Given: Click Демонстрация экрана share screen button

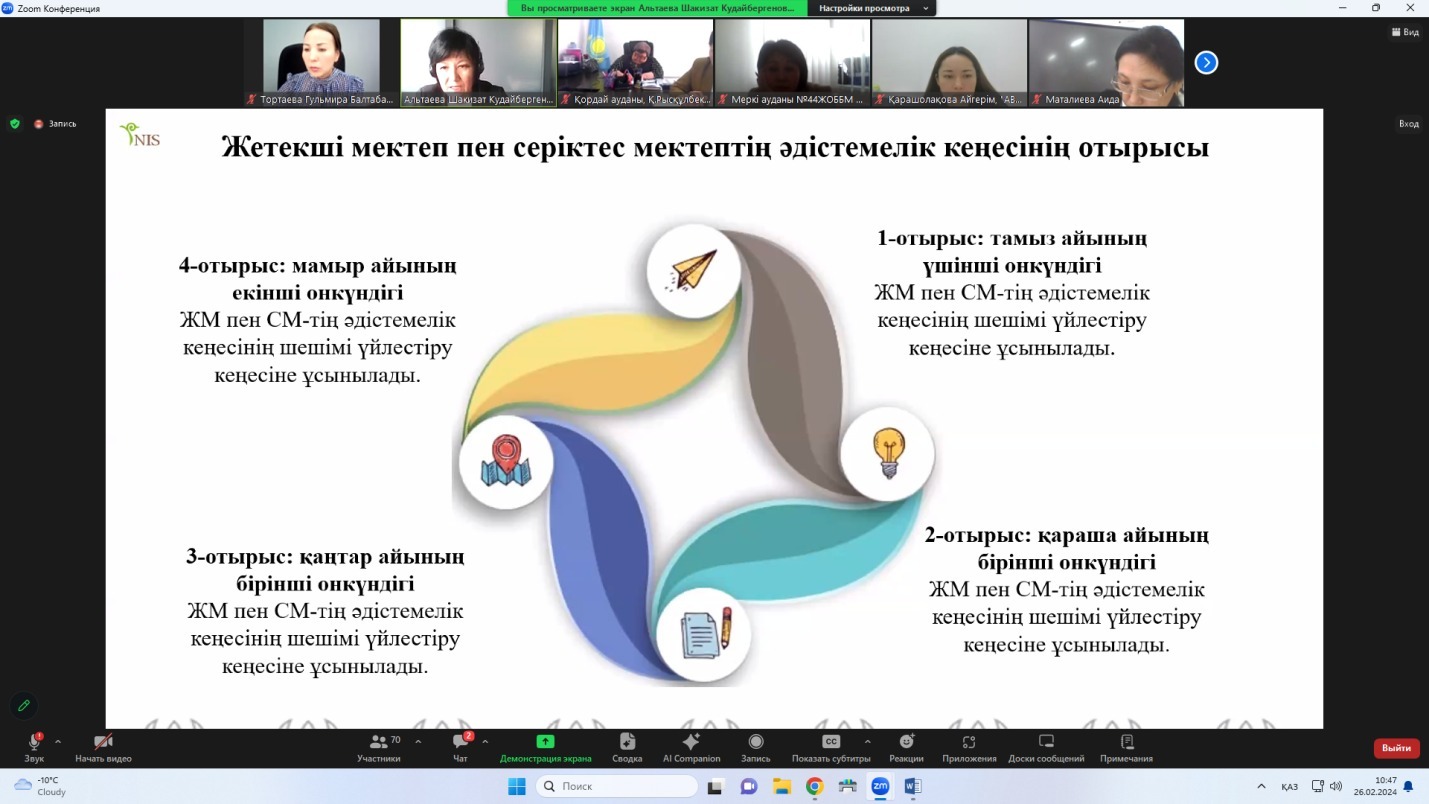Looking at the screenshot, I should coord(545,747).
